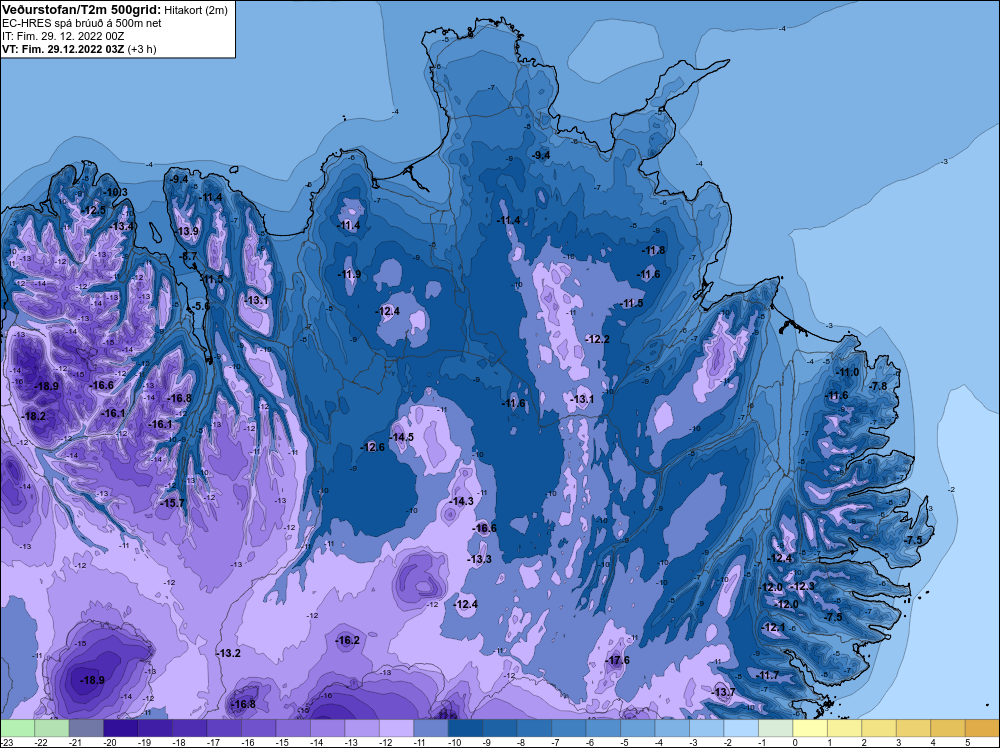This screenshot has width=1000, height=748.
Task: Click the -15.7 temperature label
Action: 172,503
